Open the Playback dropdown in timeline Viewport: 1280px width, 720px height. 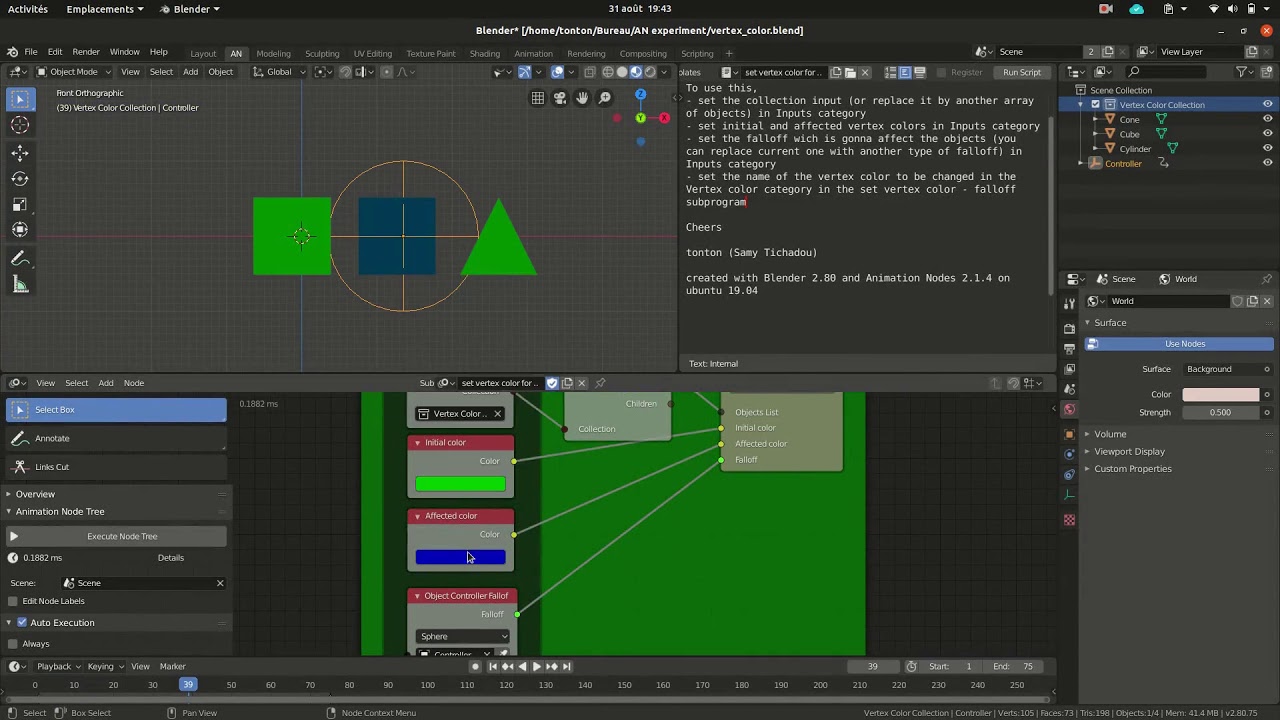59,666
